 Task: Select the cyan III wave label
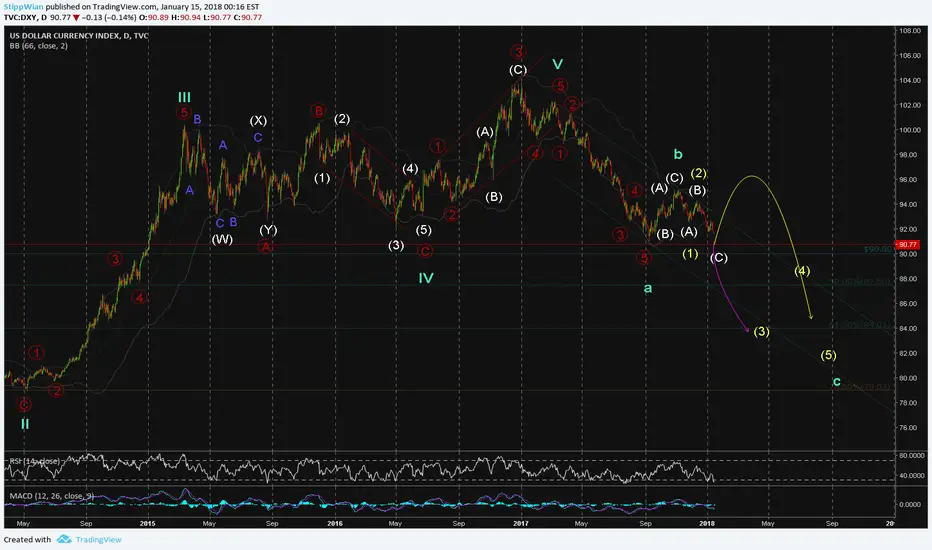184,98
